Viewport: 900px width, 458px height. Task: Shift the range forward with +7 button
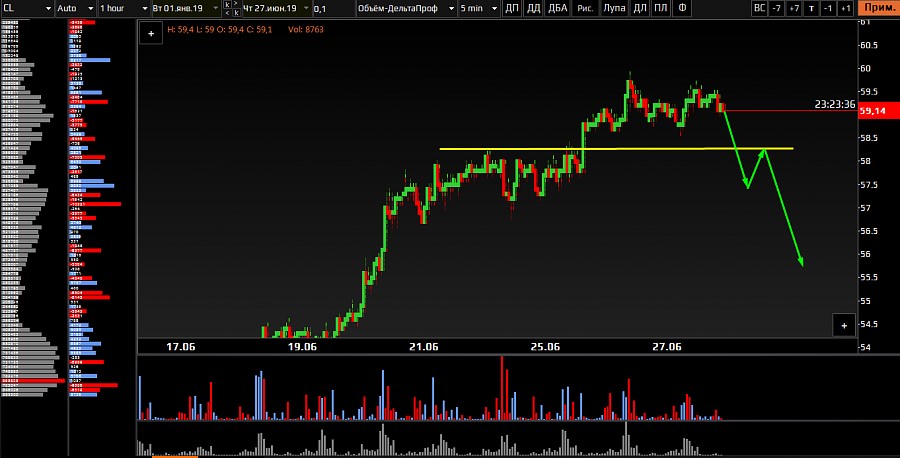(x=794, y=8)
